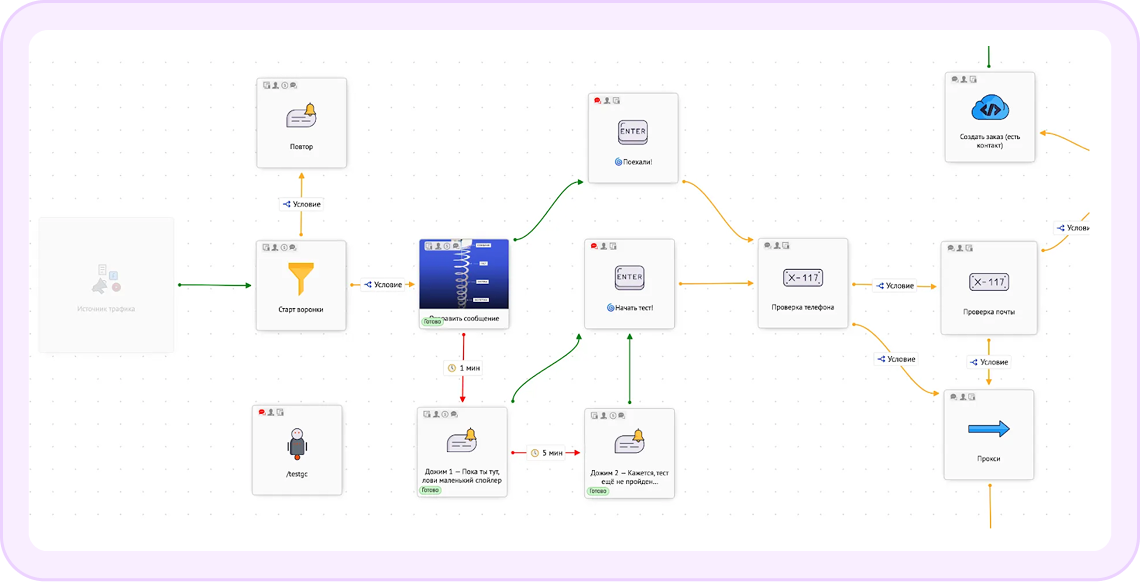This screenshot has width=1140, height=582.
Task: Click the blue arrow icon in Прокси block
Action: pos(989,429)
